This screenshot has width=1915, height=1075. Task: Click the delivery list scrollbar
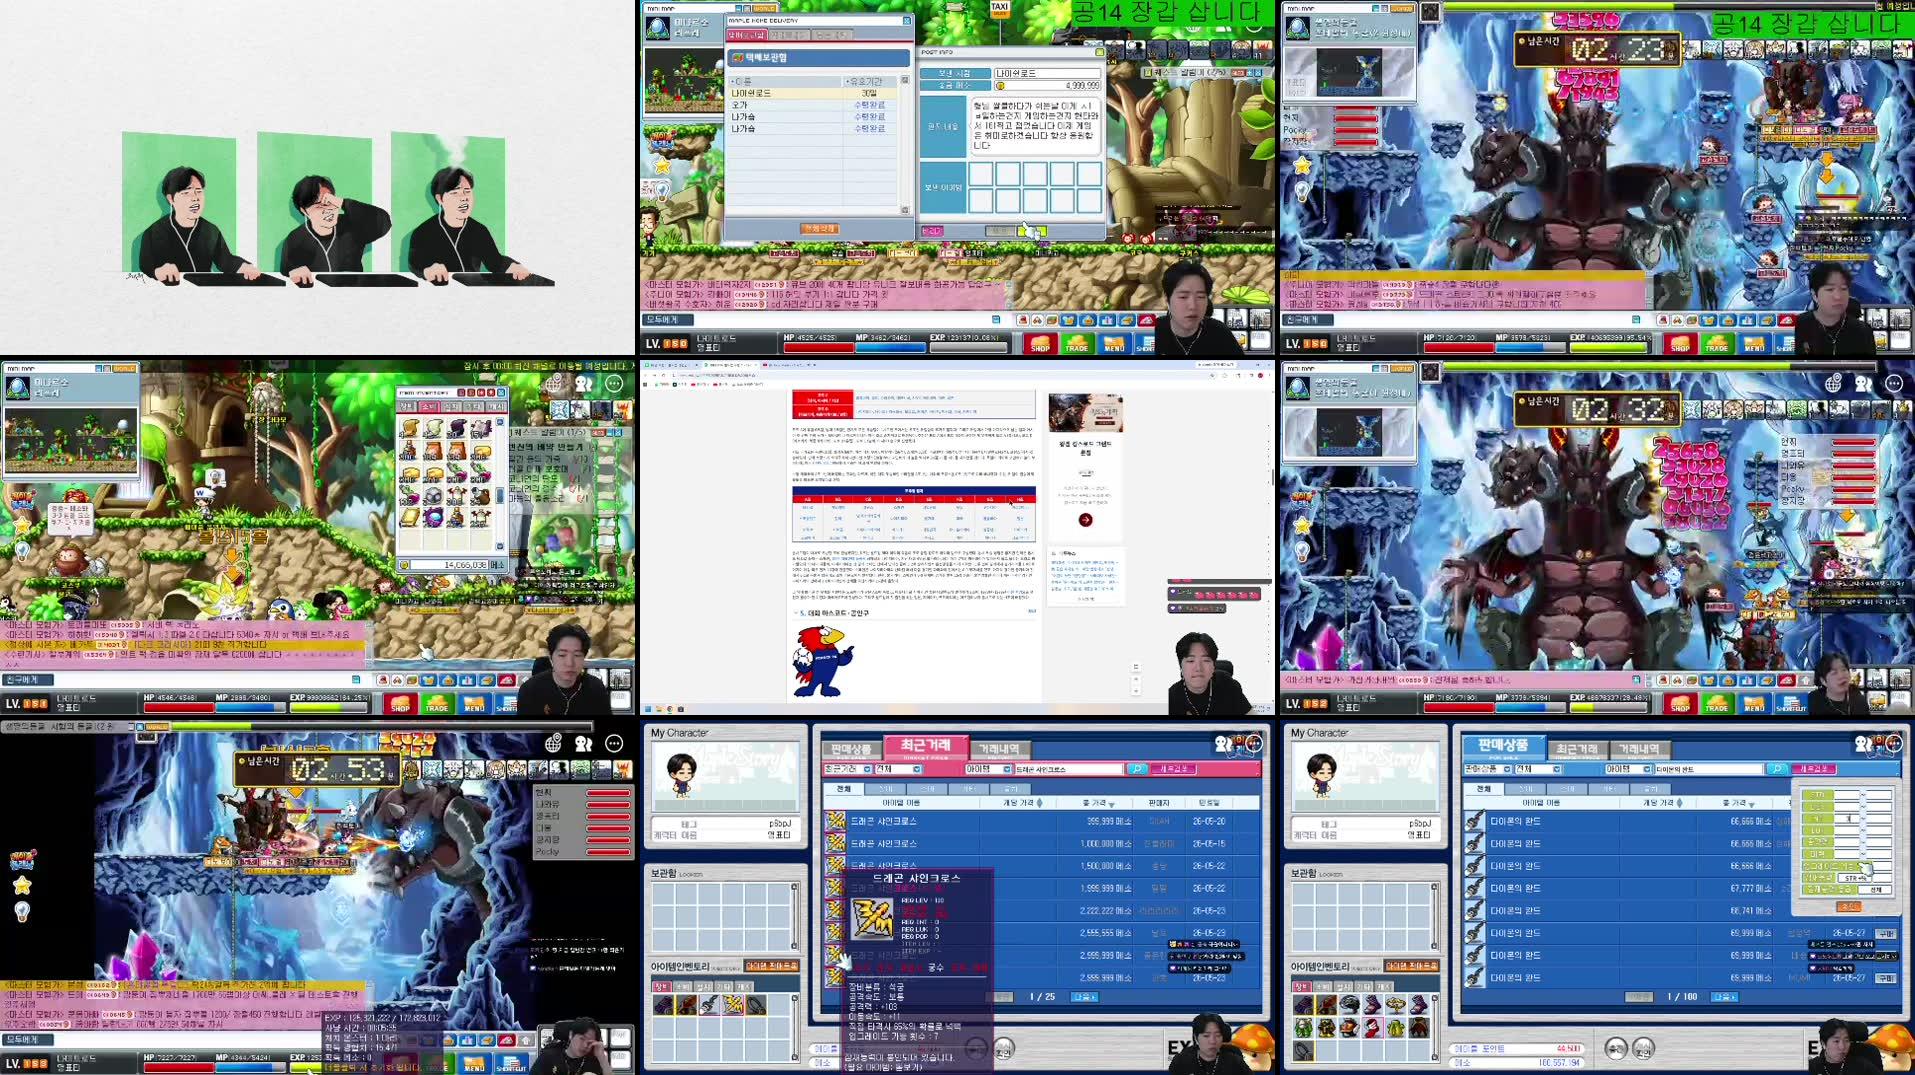point(905,145)
